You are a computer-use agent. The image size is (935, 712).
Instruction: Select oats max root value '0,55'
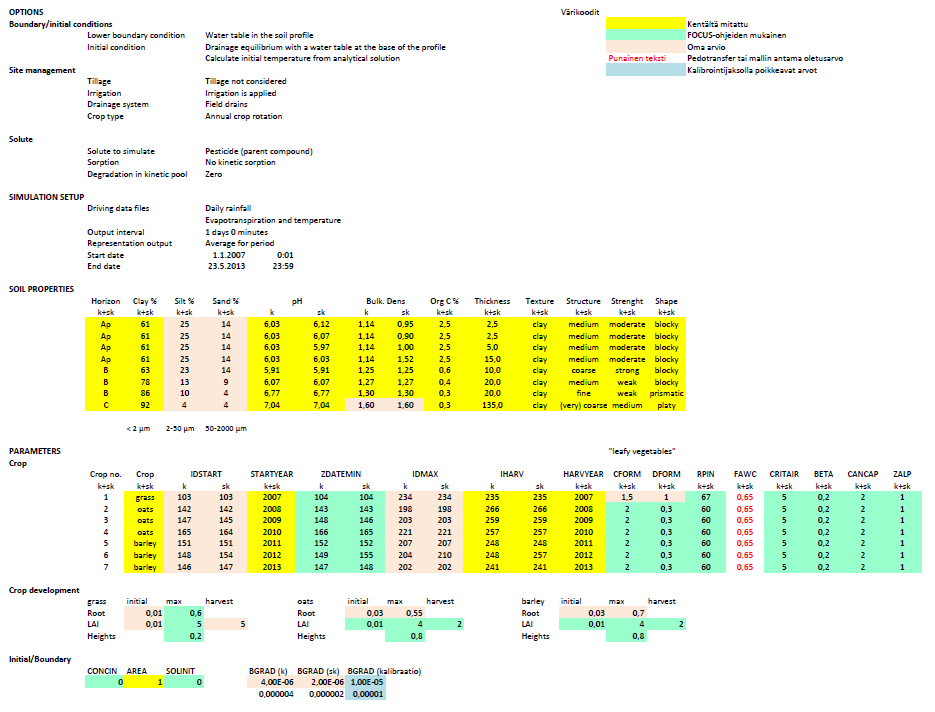tap(405, 613)
